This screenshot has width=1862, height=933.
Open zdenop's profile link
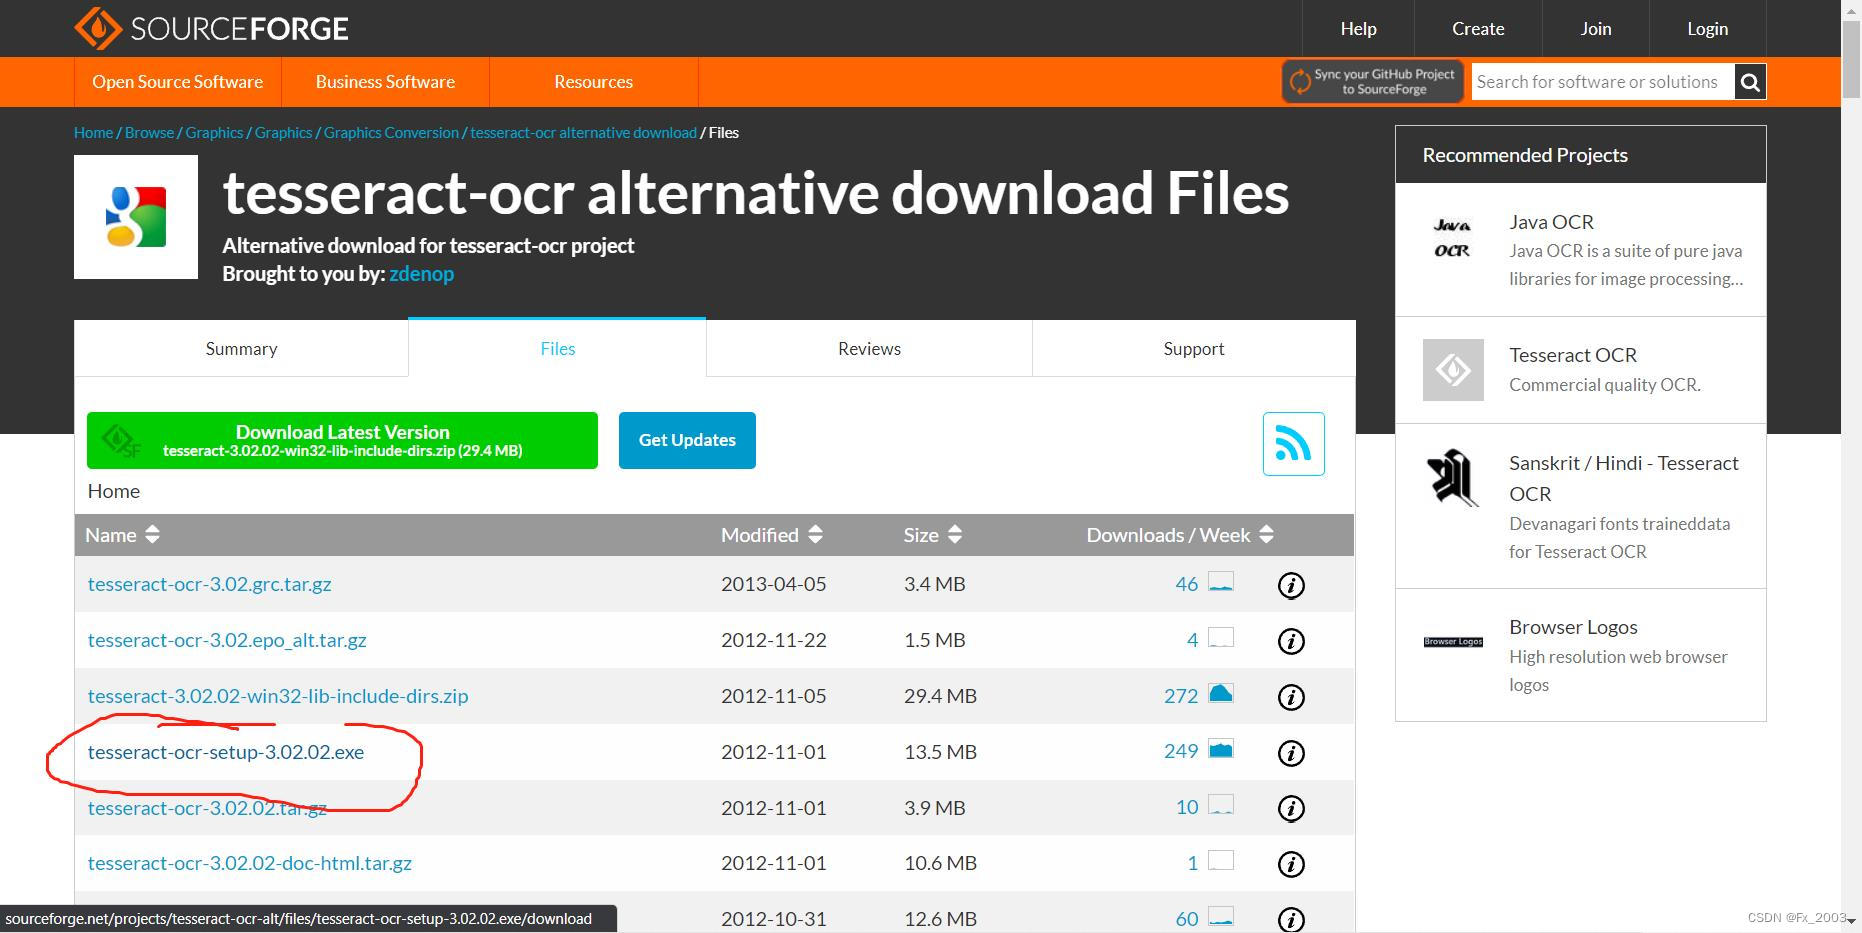pos(421,274)
